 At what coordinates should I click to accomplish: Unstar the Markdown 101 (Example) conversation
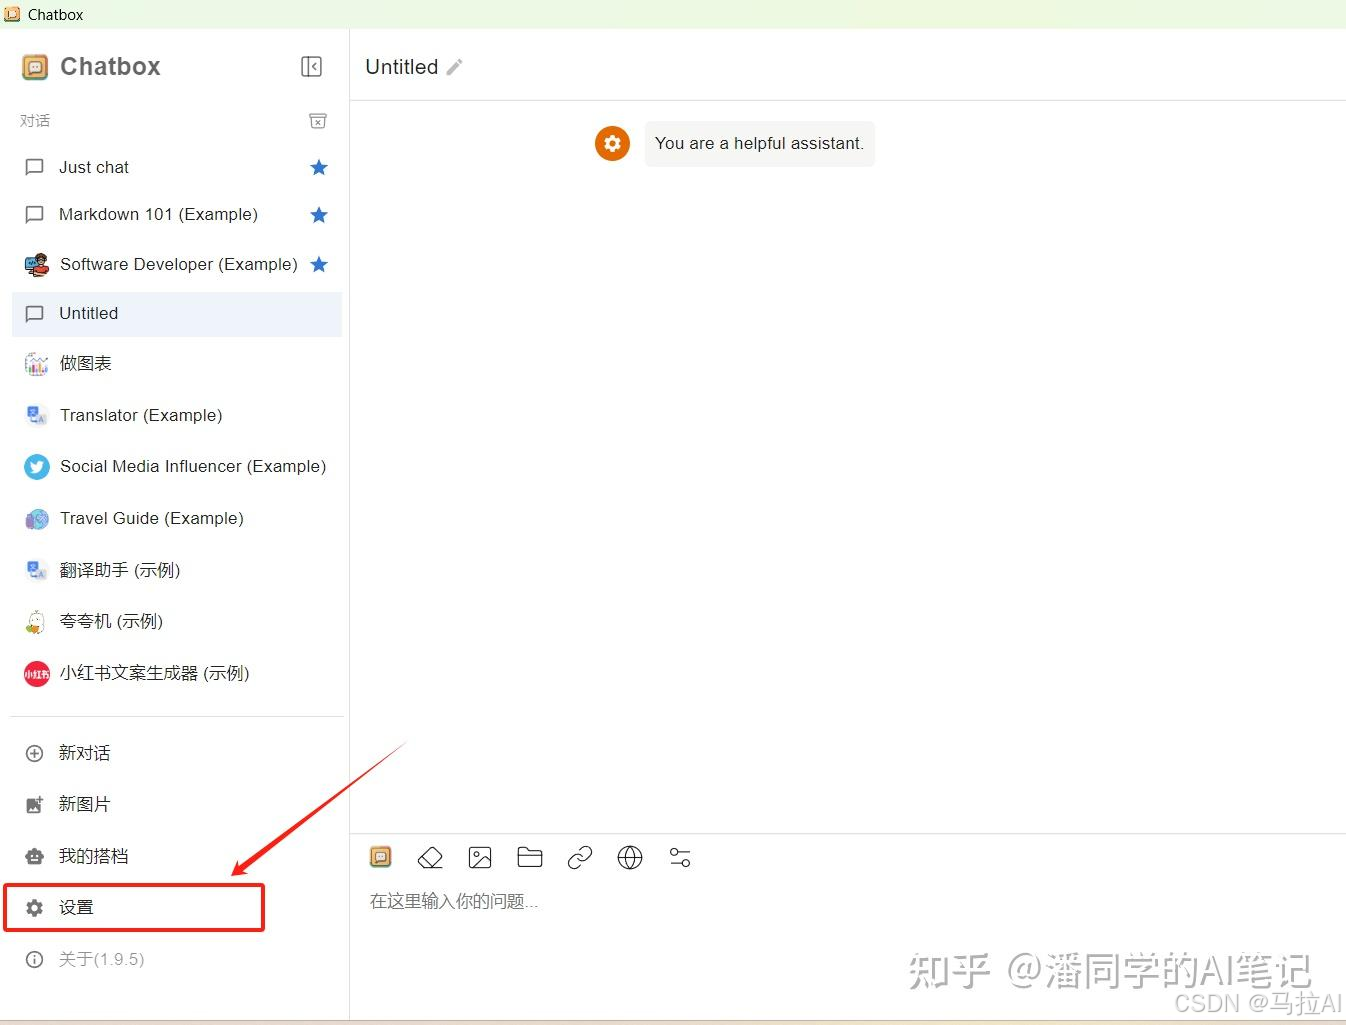pos(319,214)
